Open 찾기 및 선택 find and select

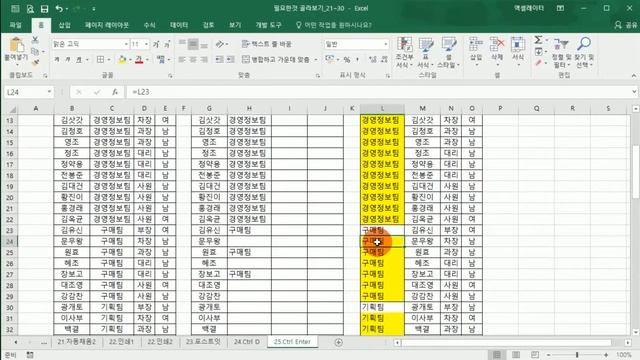coord(584,52)
